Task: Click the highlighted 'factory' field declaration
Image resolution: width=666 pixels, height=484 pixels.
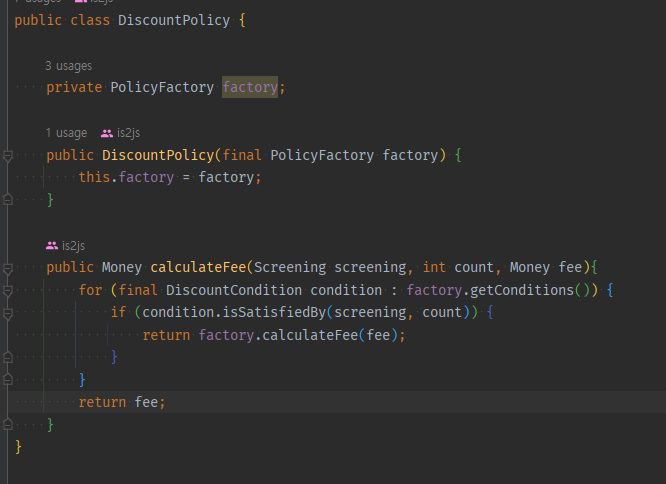Action: coord(250,87)
